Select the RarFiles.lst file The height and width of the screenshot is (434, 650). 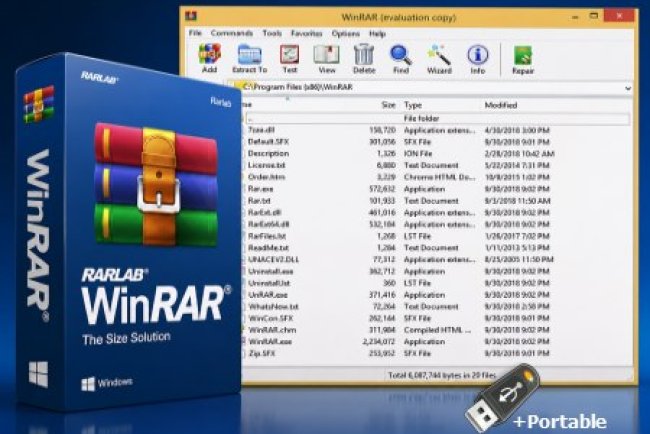[267, 236]
